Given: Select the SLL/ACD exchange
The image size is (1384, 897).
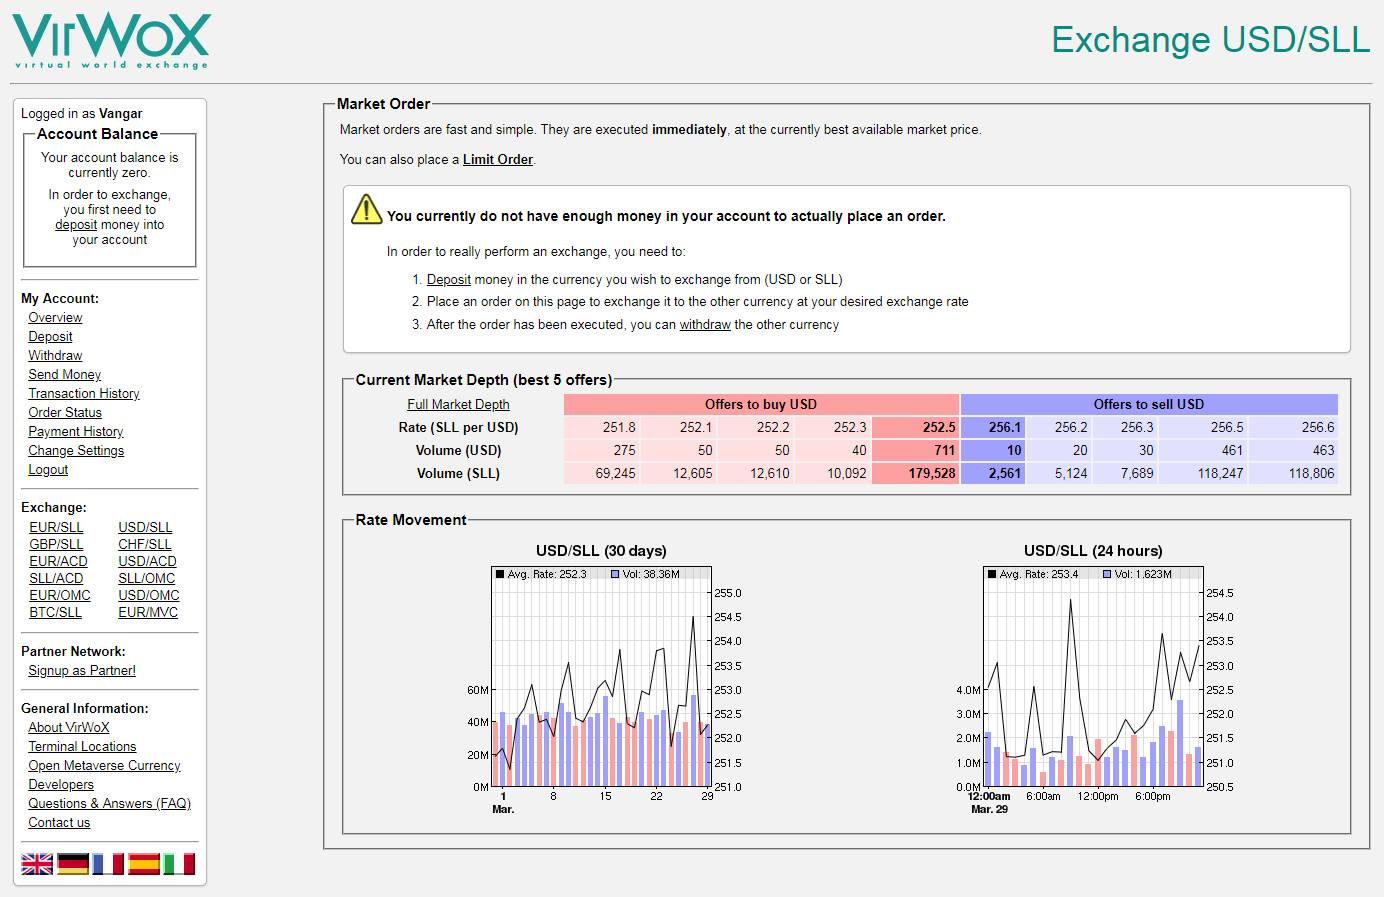Looking at the screenshot, I should click(56, 579).
